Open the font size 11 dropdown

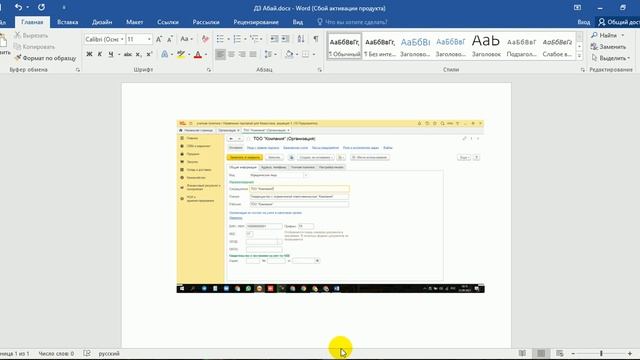tap(149, 39)
